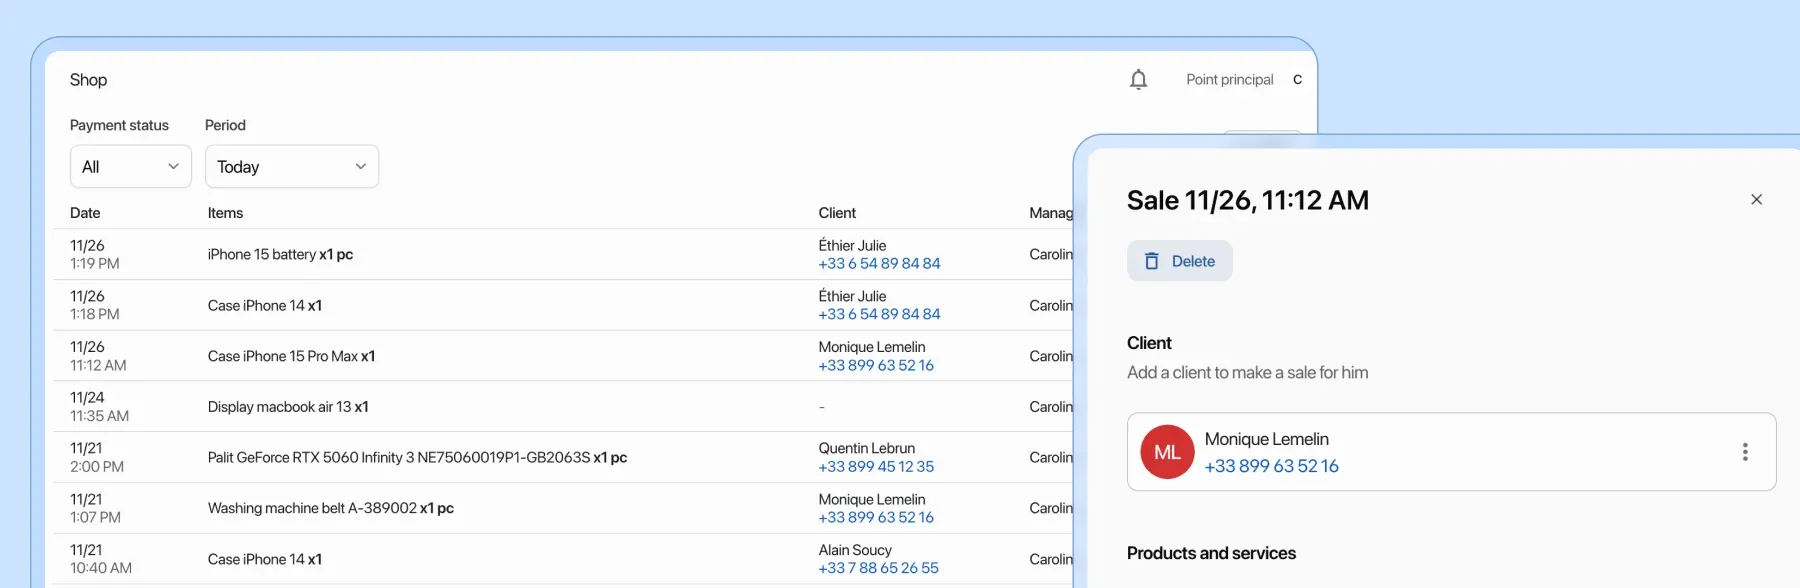1800x588 pixels.
Task: Click Point principal location label
Action: tap(1229, 79)
